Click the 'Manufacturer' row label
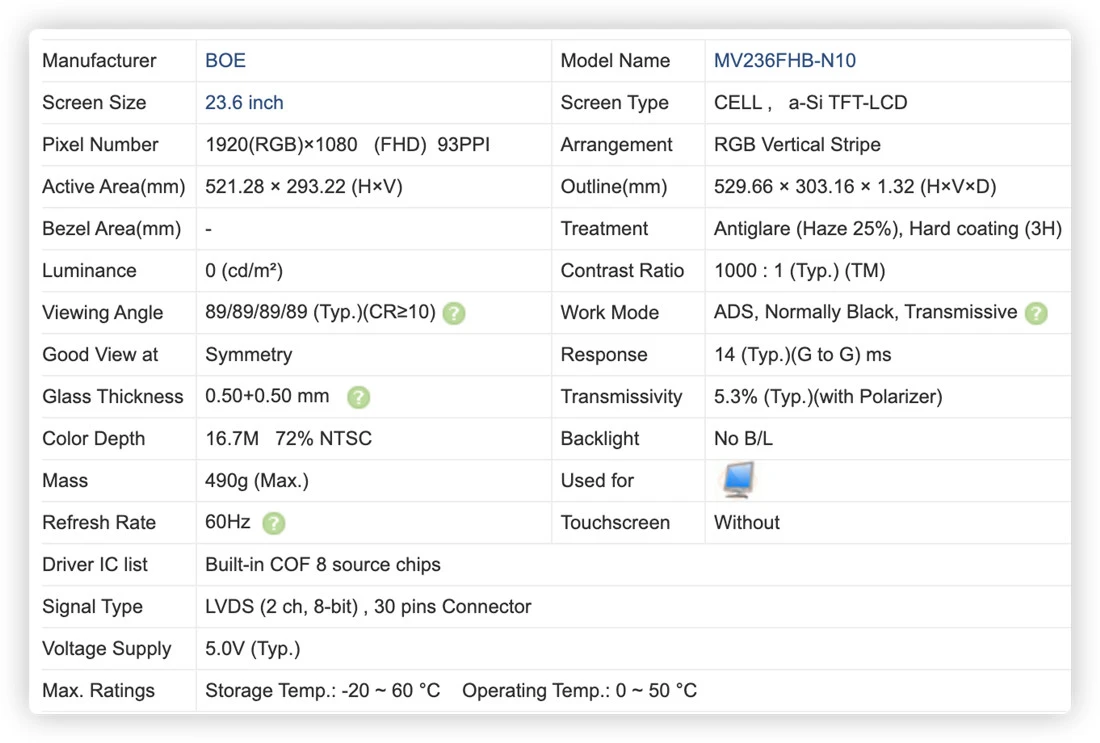The width and height of the screenshot is (1100, 743). 99,60
